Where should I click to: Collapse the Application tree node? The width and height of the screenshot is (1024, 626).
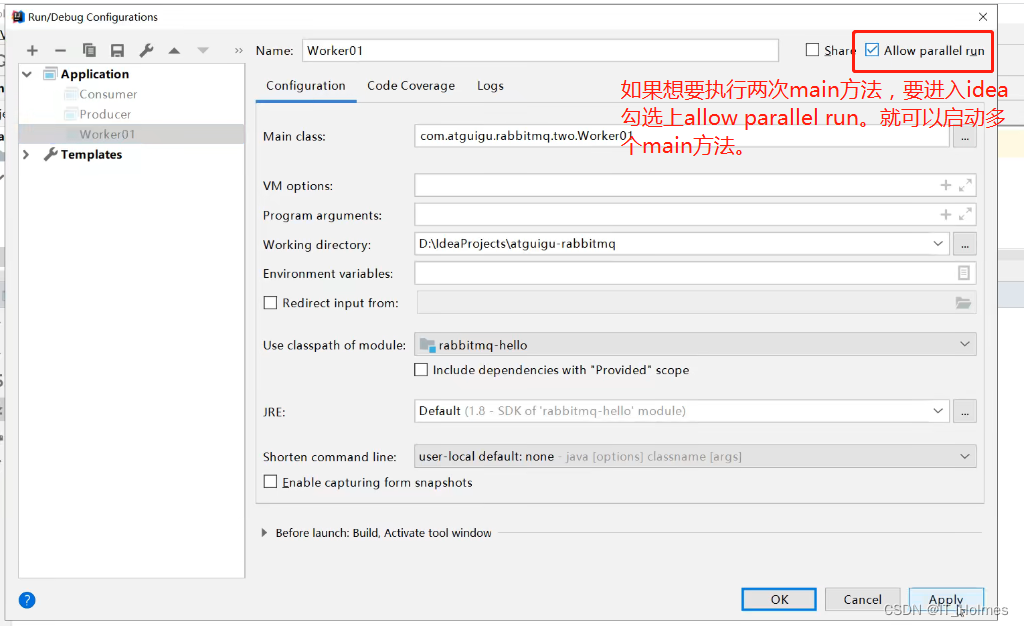point(27,74)
